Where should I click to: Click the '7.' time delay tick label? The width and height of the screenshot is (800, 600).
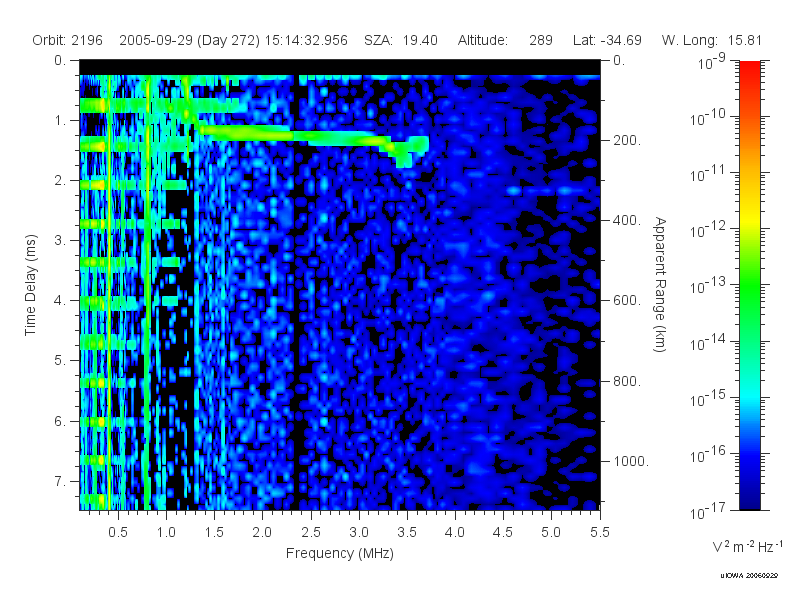[x=60, y=481]
